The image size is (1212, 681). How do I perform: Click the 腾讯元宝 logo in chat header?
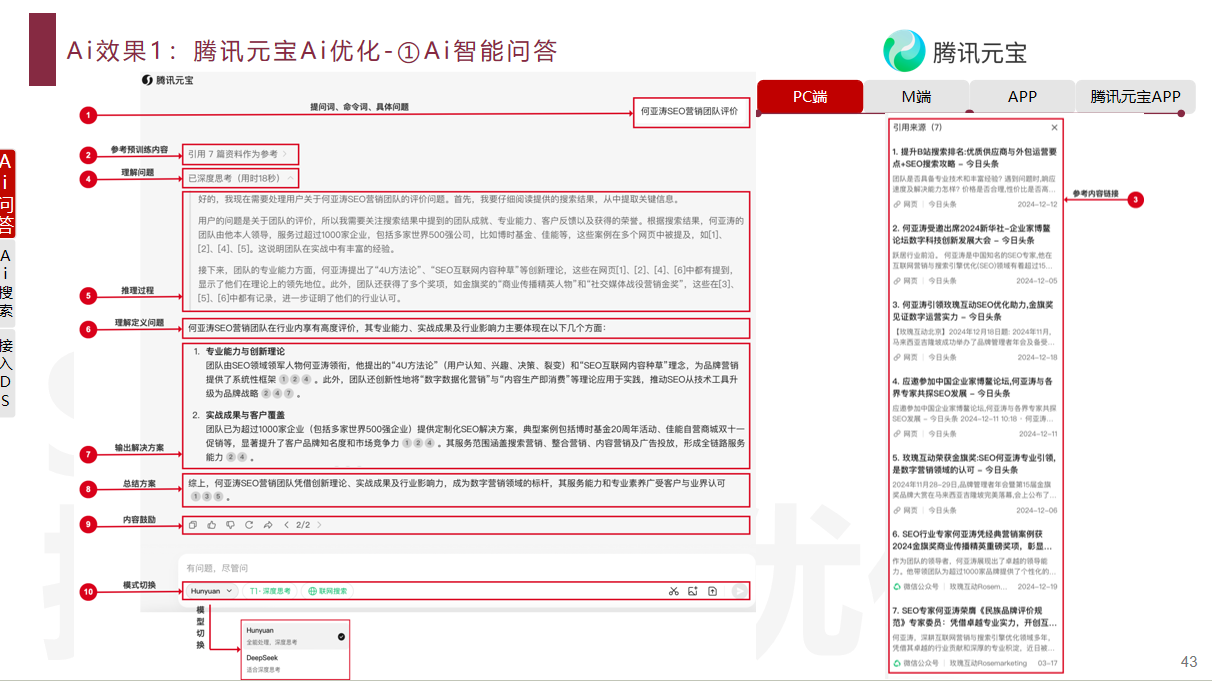click(167, 80)
